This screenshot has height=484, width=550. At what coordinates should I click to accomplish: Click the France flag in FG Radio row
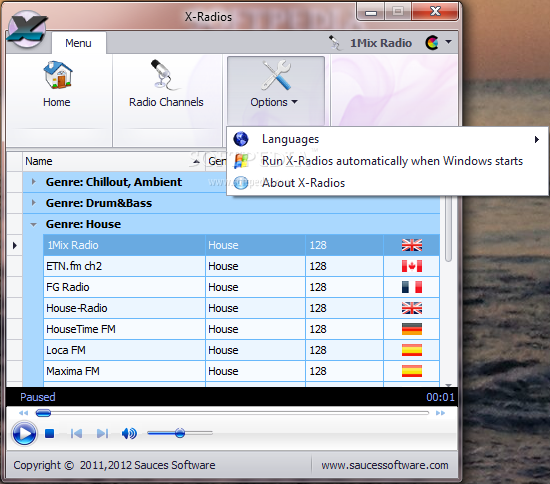tap(412, 287)
